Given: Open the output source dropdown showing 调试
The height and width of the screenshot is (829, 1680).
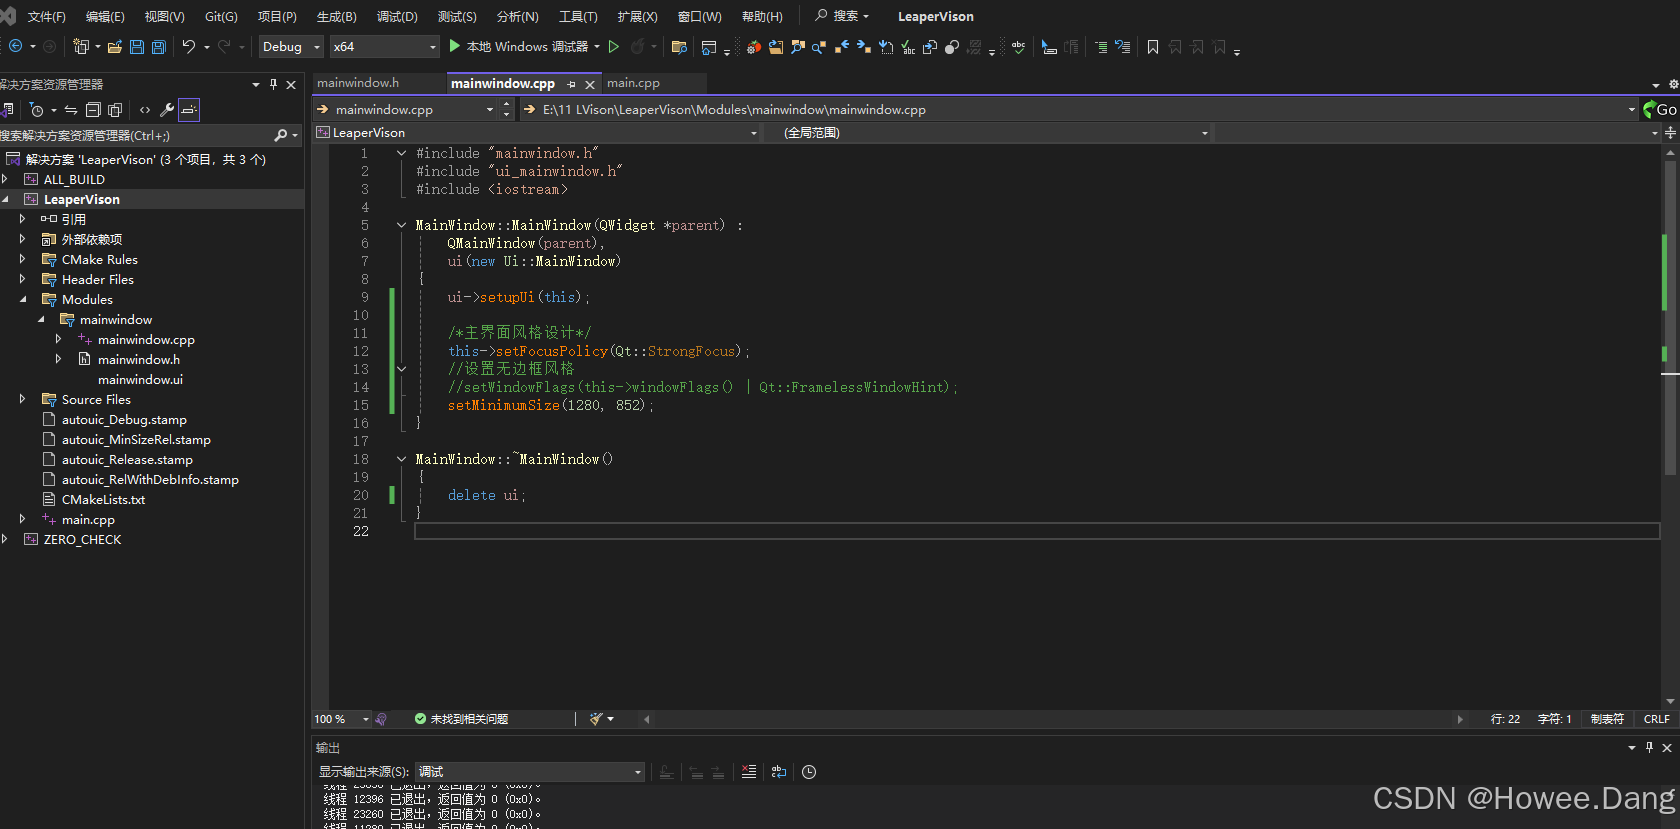Looking at the screenshot, I should pos(530,772).
